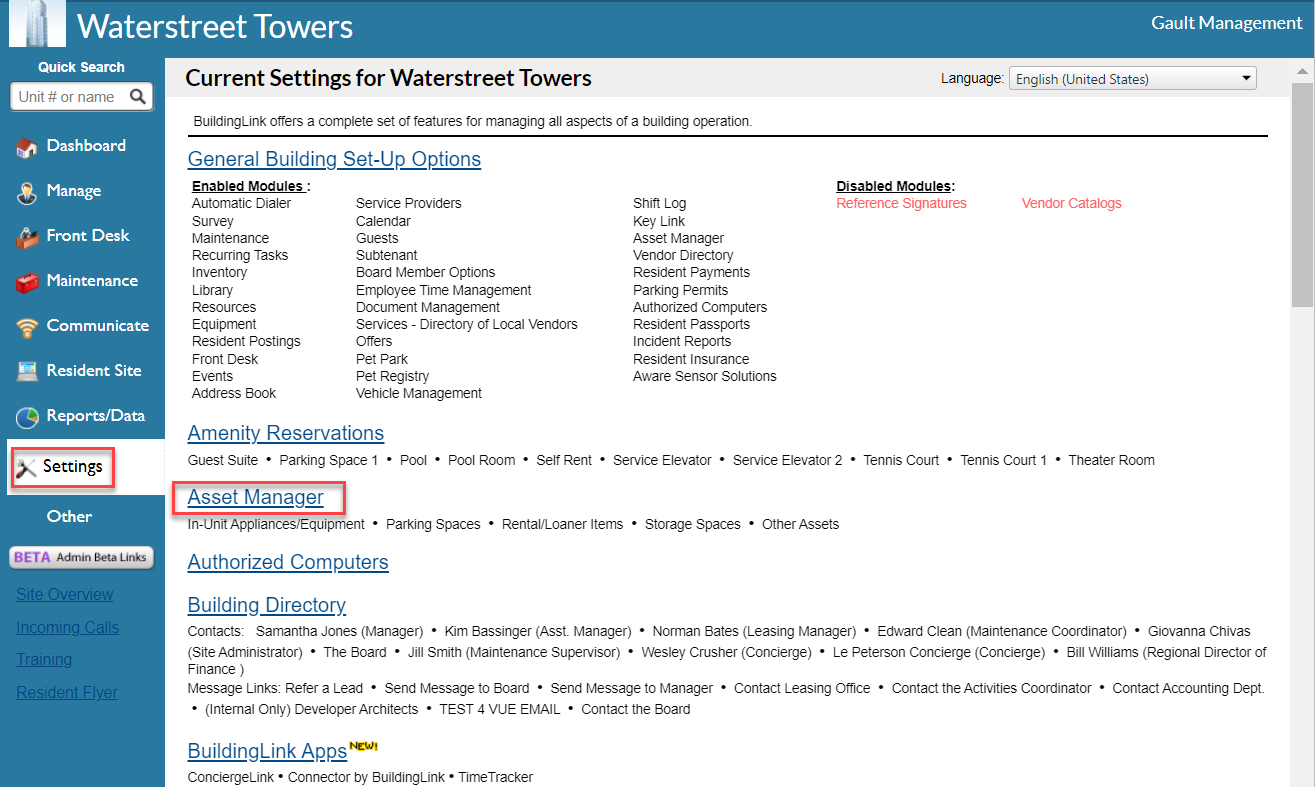Click Automatic Dialer in enabled modules

coord(242,203)
